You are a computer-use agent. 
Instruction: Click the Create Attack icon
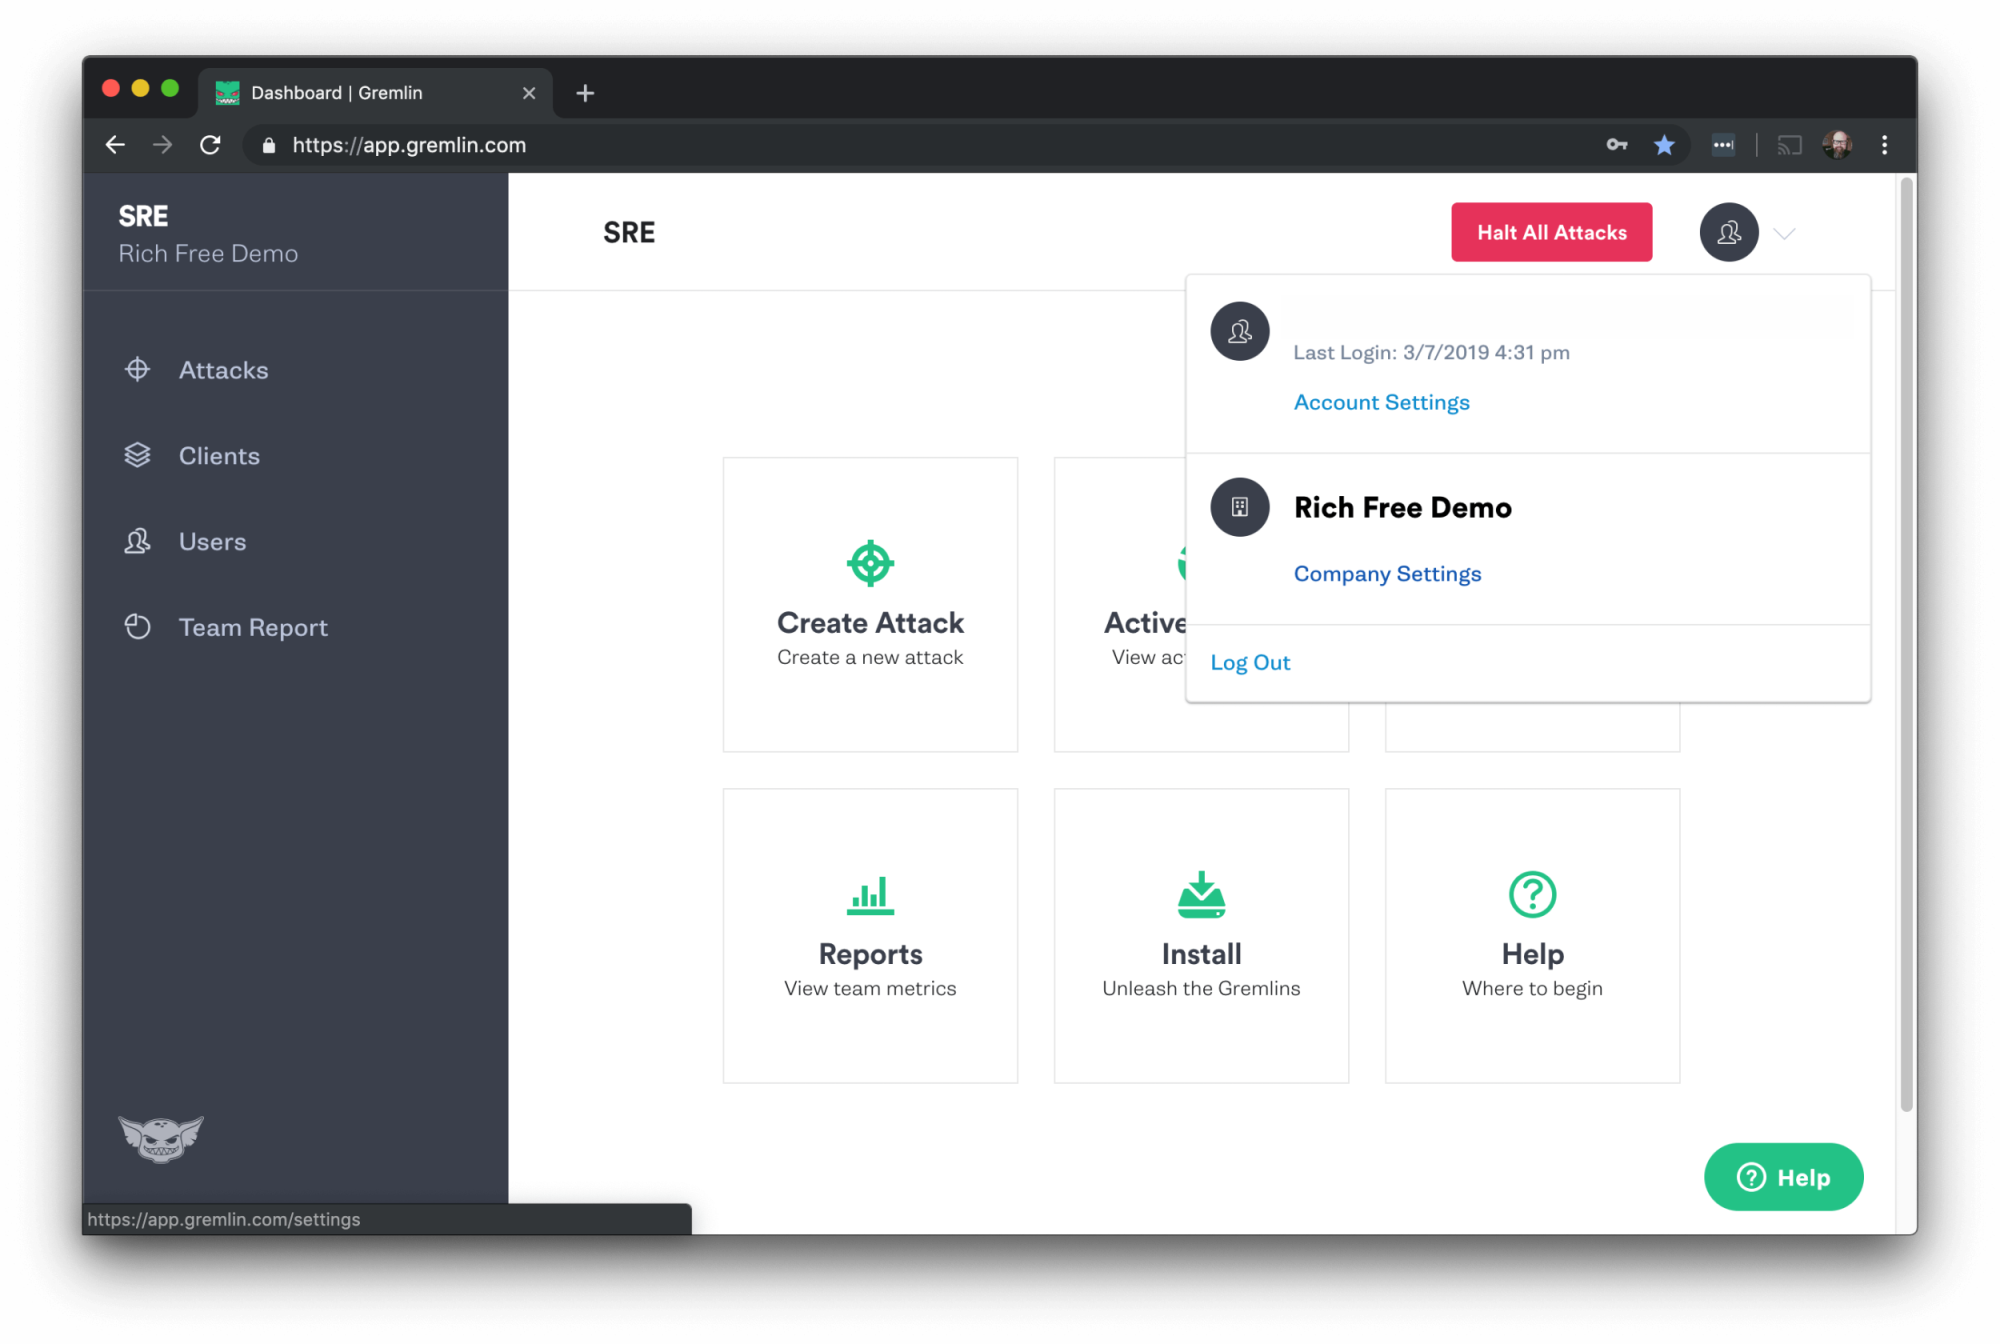click(x=870, y=562)
